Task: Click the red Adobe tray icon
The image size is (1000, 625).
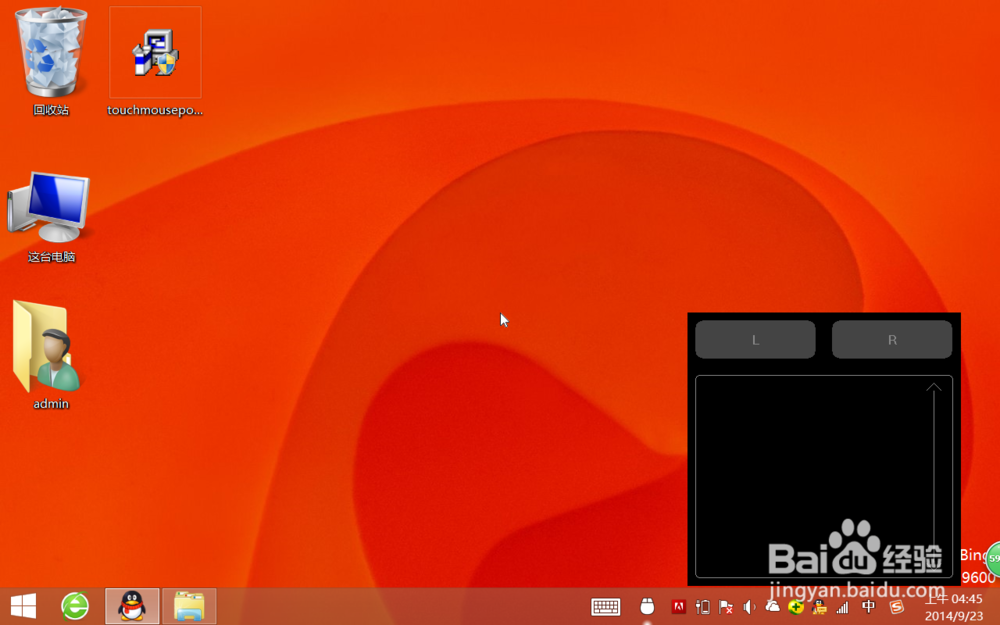Action: click(679, 607)
